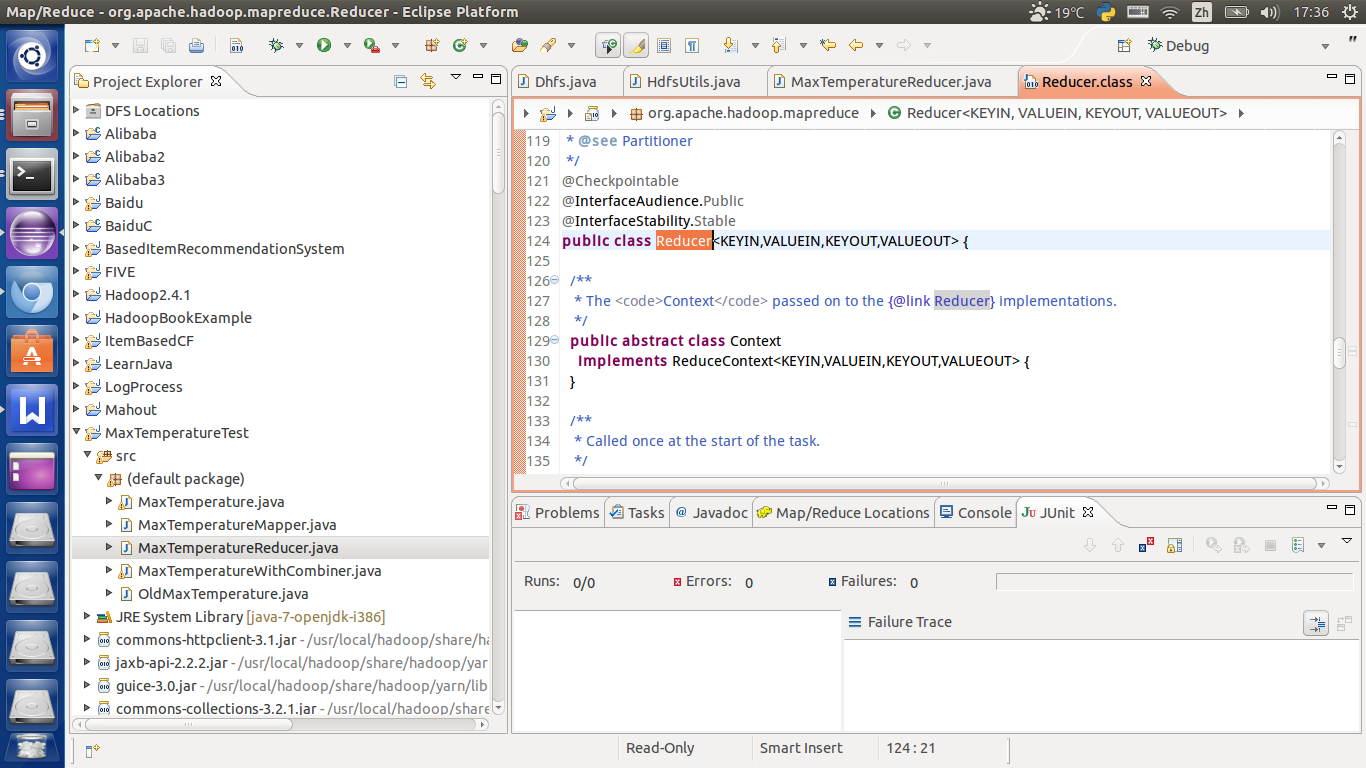Toggle Mark Occurrences highlighter button
Screen dimensions: 1366x768
click(x=636, y=46)
